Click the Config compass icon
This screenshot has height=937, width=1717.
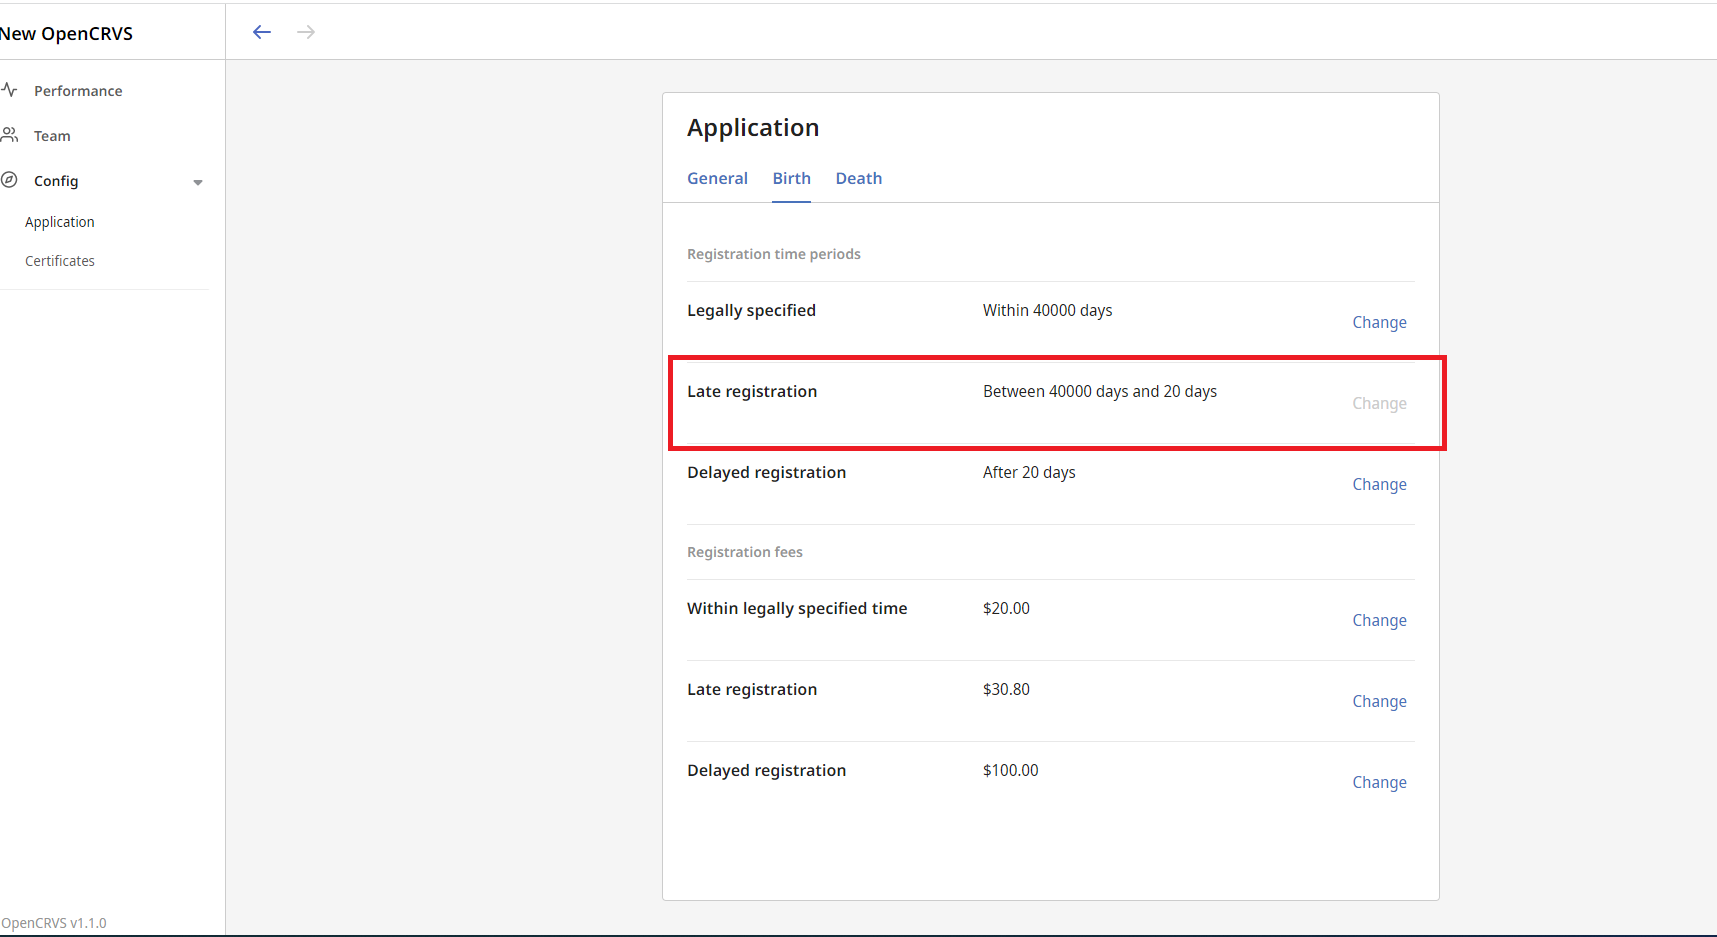(x=10, y=180)
